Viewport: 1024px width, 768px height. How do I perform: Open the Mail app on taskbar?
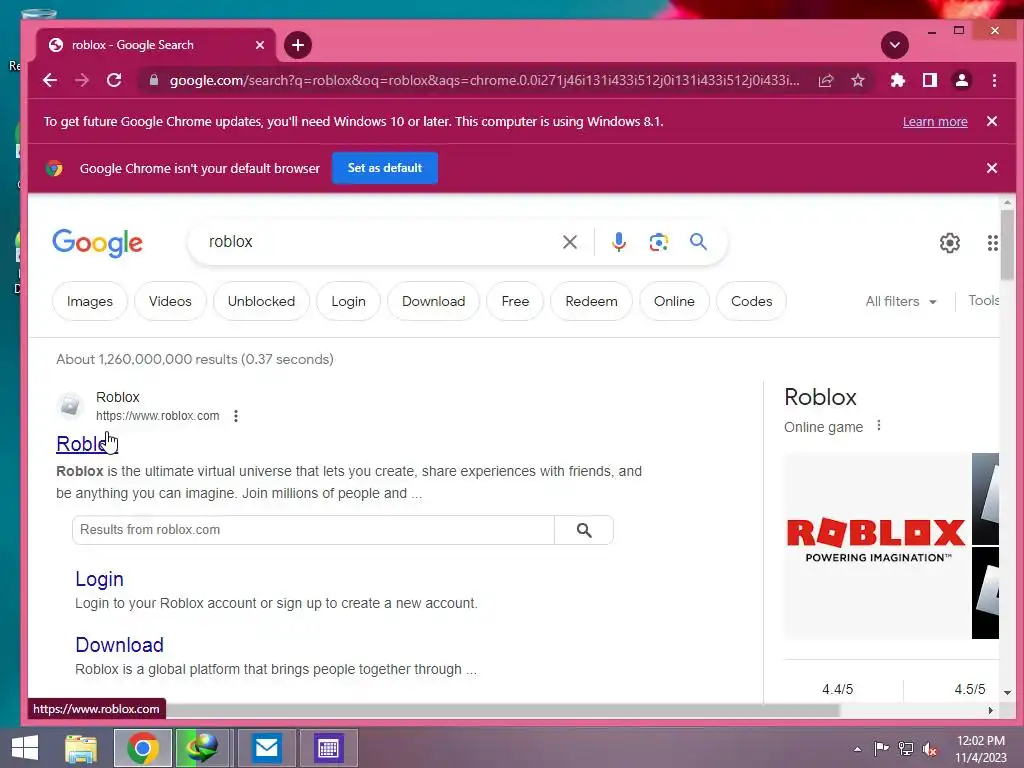266,748
